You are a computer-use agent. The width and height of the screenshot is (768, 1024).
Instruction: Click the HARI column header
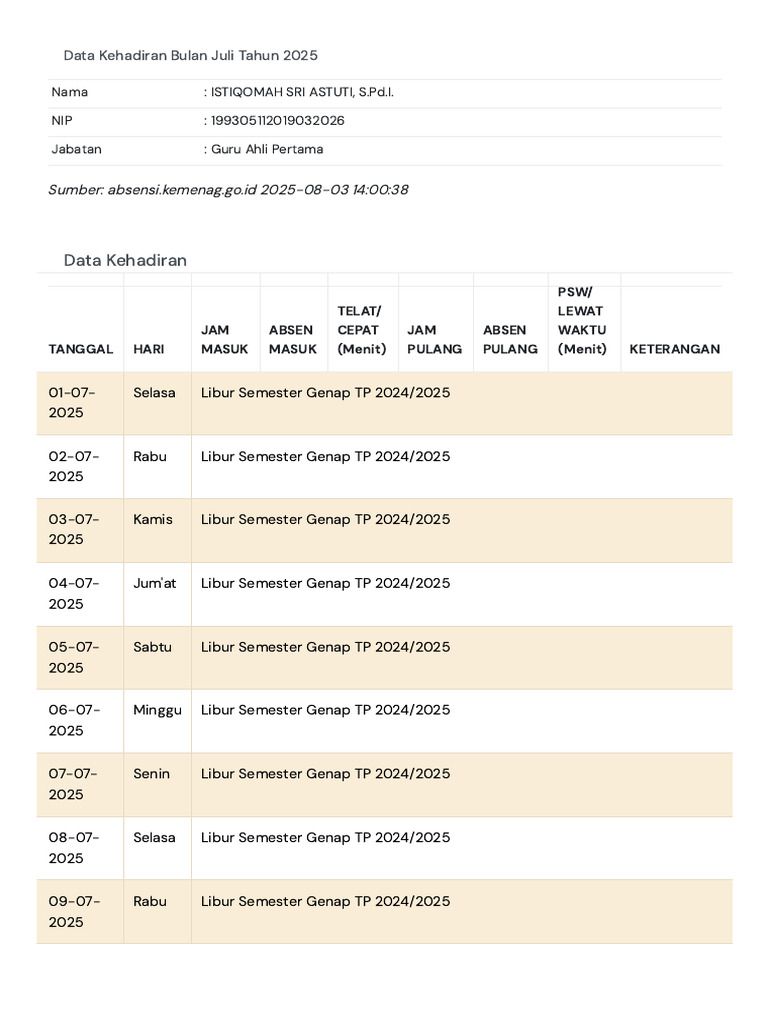click(x=149, y=349)
